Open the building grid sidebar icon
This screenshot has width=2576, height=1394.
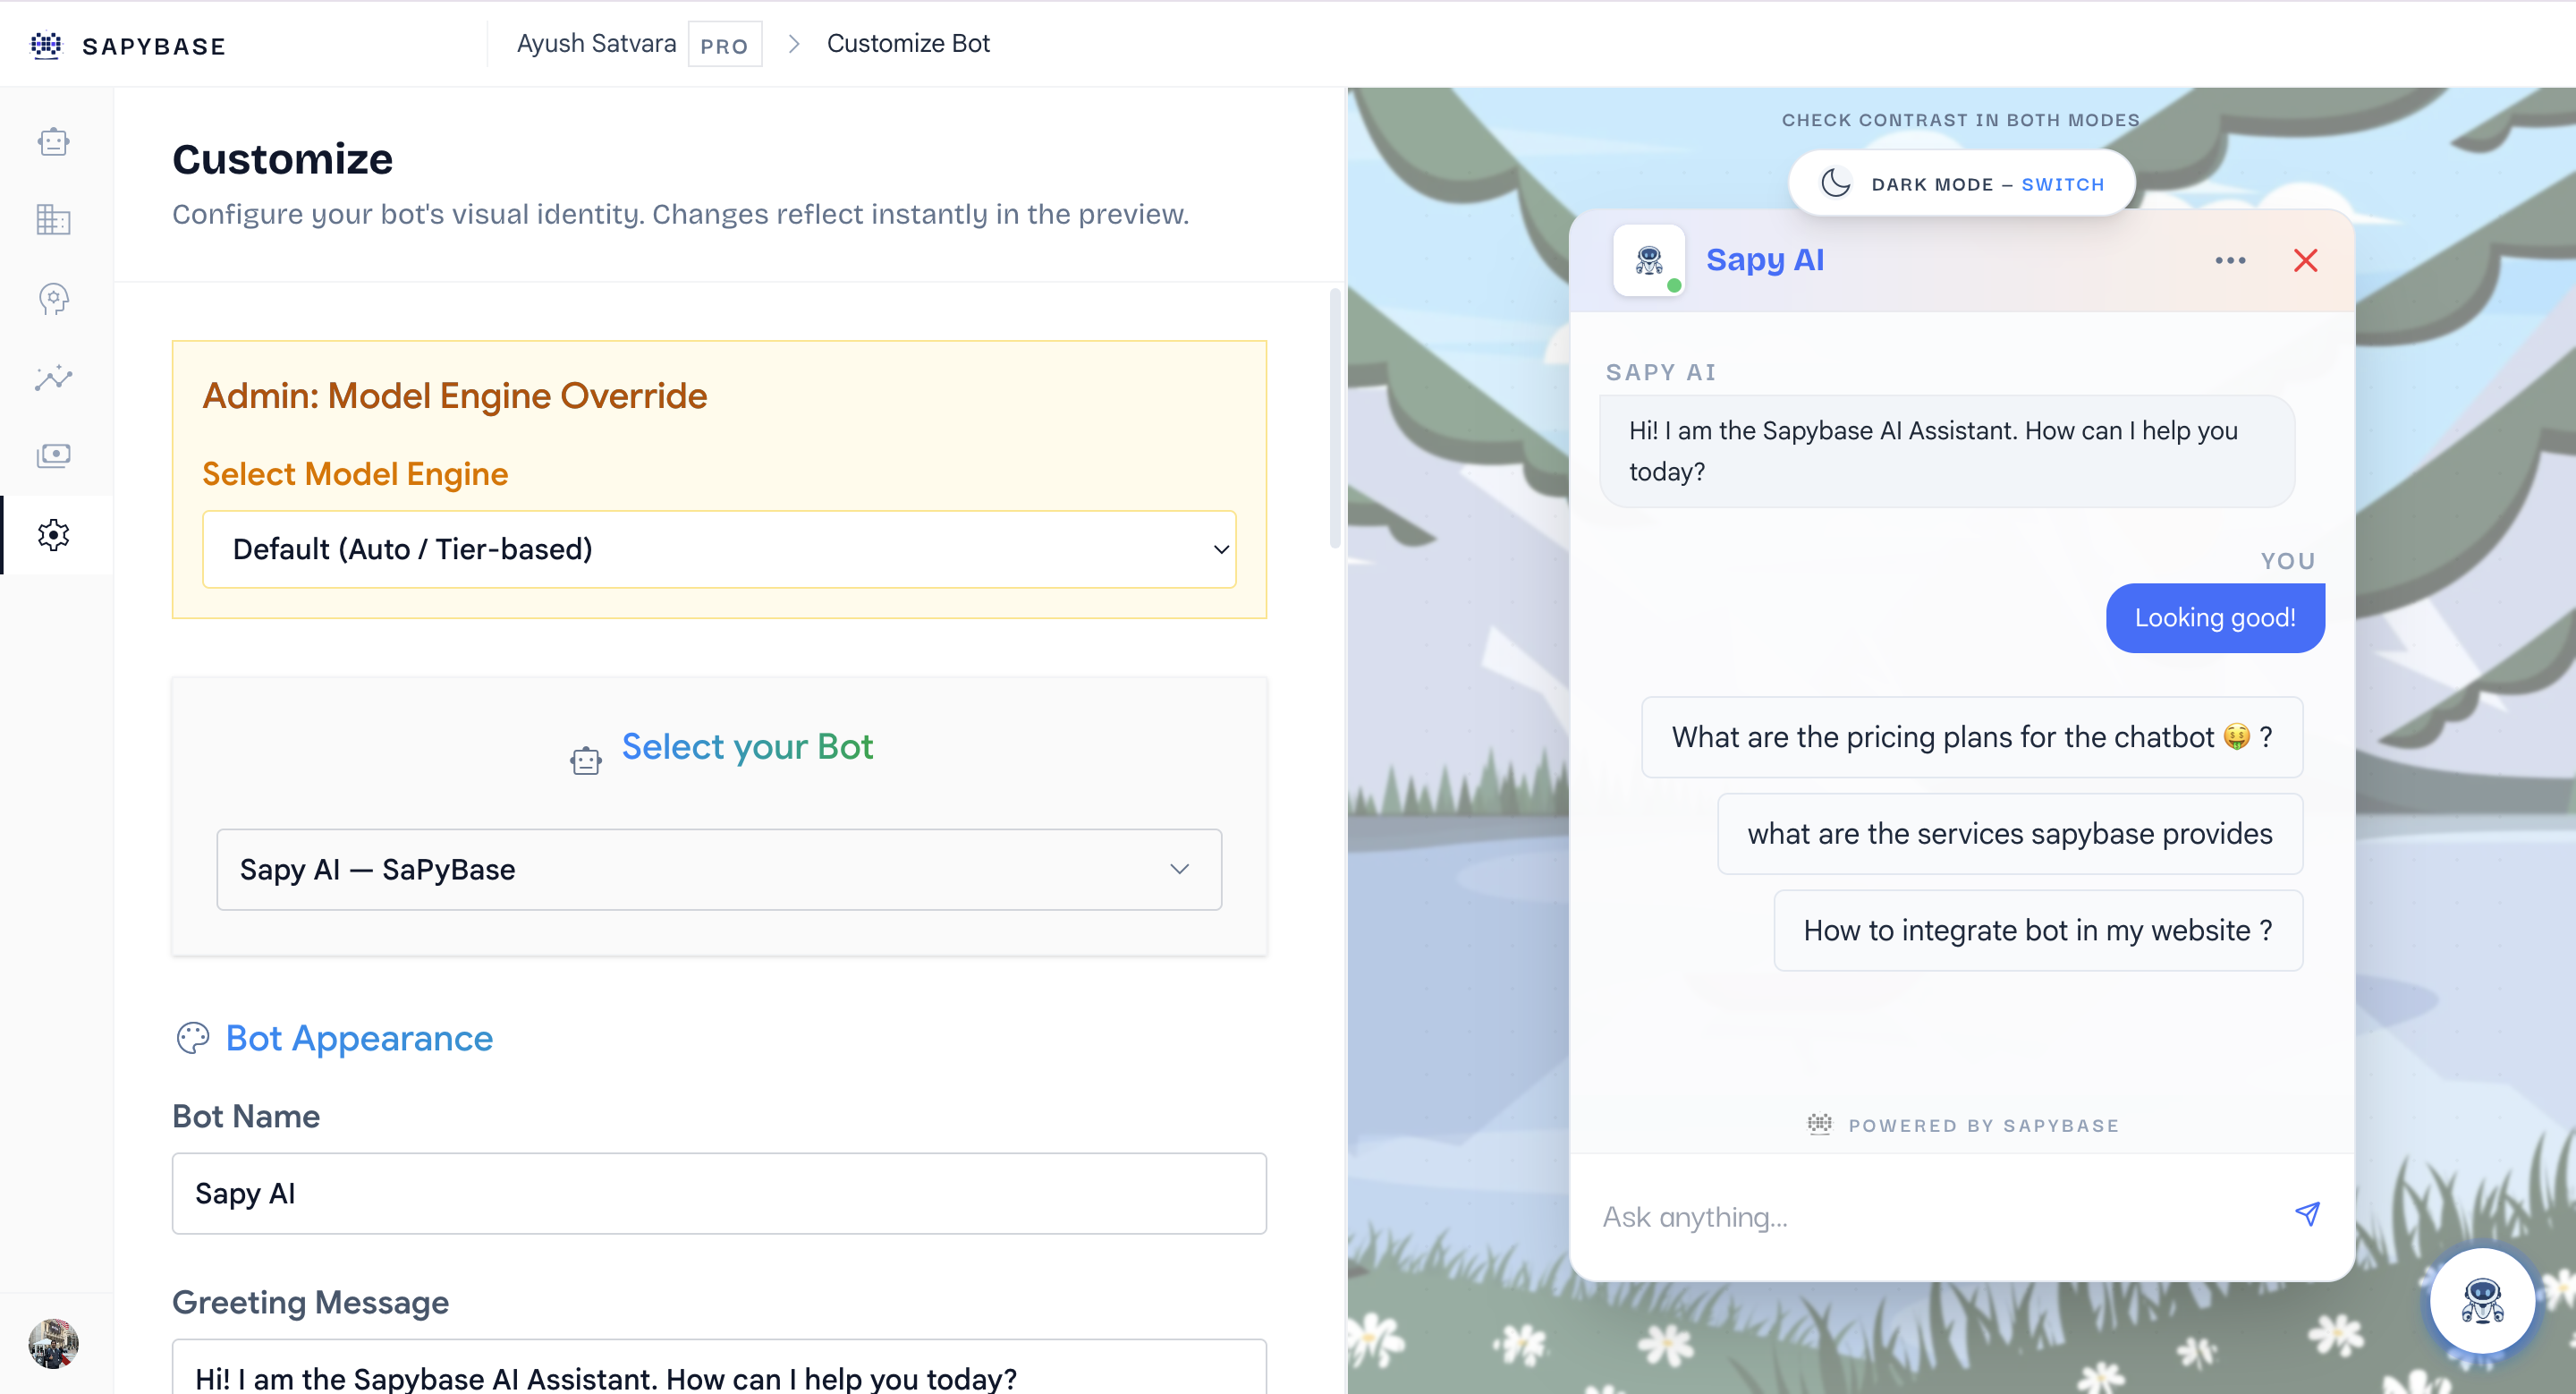(x=54, y=220)
